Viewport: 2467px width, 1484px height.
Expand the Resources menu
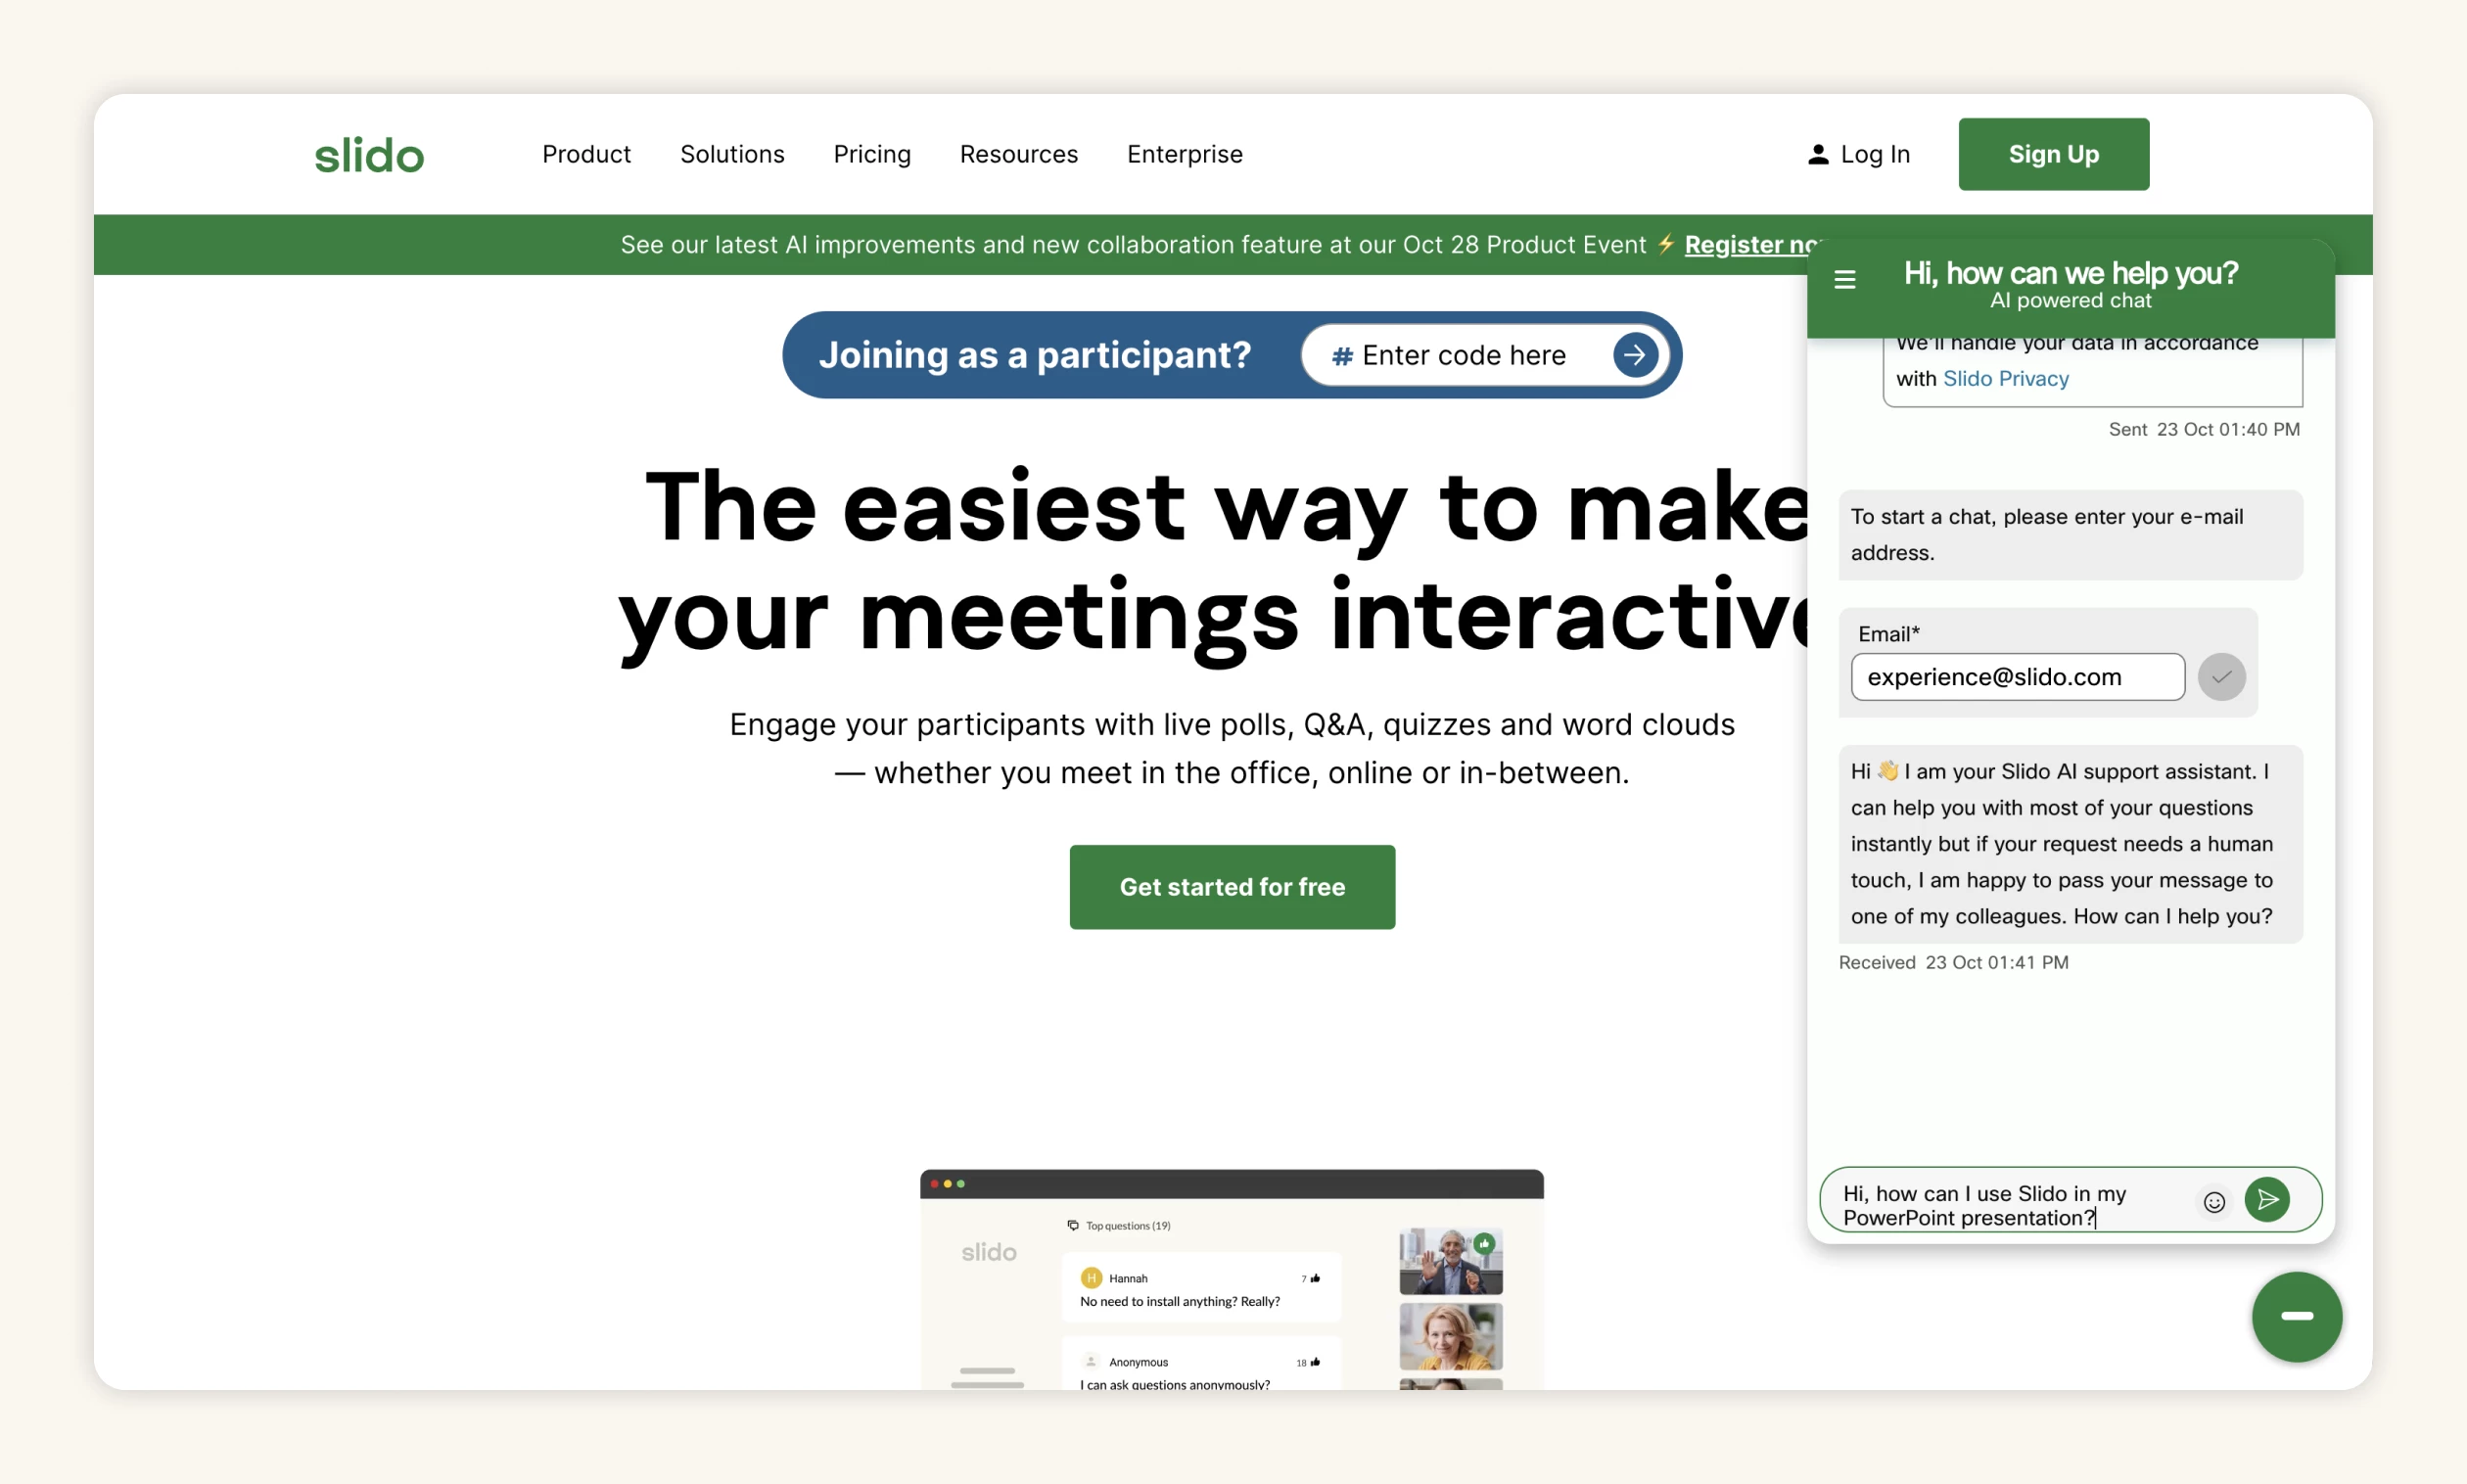[1018, 154]
